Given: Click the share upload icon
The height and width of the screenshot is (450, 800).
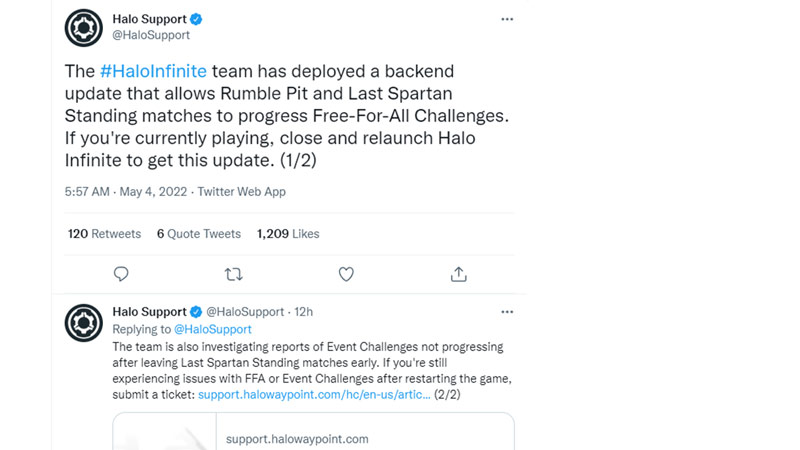Looking at the screenshot, I should [x=459, y=274].
